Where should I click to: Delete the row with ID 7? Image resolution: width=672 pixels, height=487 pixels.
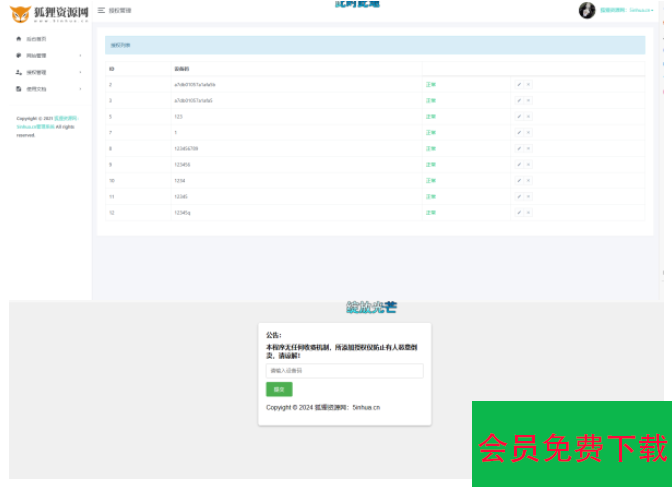[528, 133]
